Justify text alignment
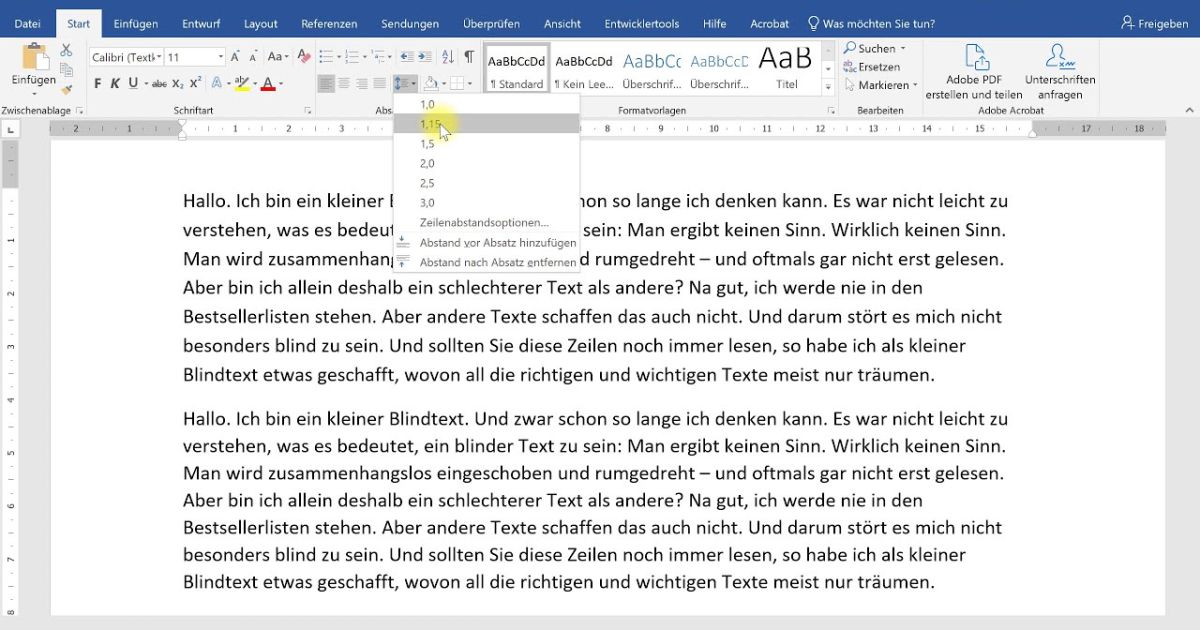The width and height of the screenshot is (1200, 630). [380, 84]
